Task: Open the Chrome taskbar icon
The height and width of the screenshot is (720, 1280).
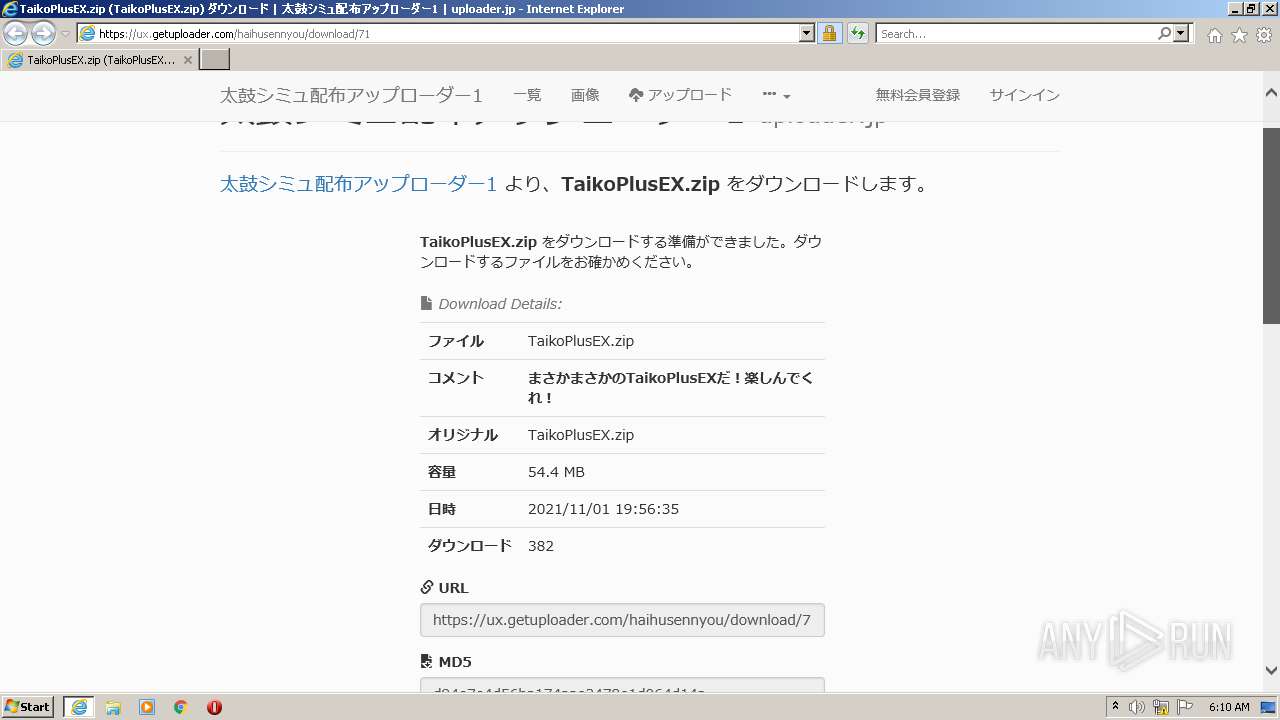Action: (x=181, y=707)
